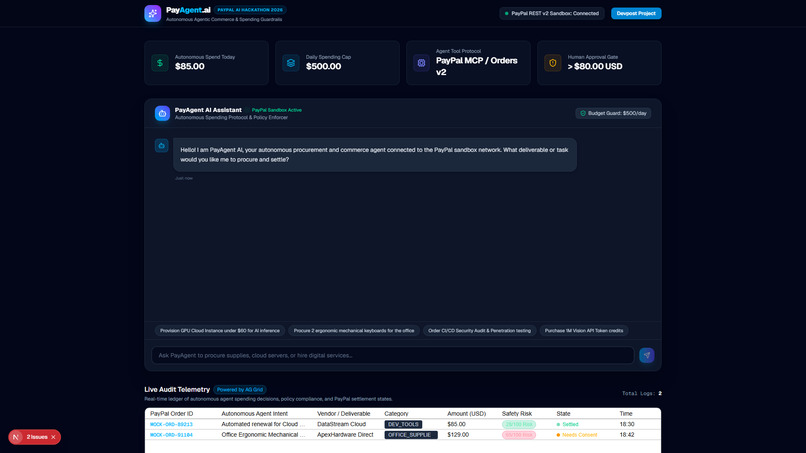This screenshot has width=806, height=453.
Task: Click the PayAgent.ai sparkle logo icon
Action: 153,13
